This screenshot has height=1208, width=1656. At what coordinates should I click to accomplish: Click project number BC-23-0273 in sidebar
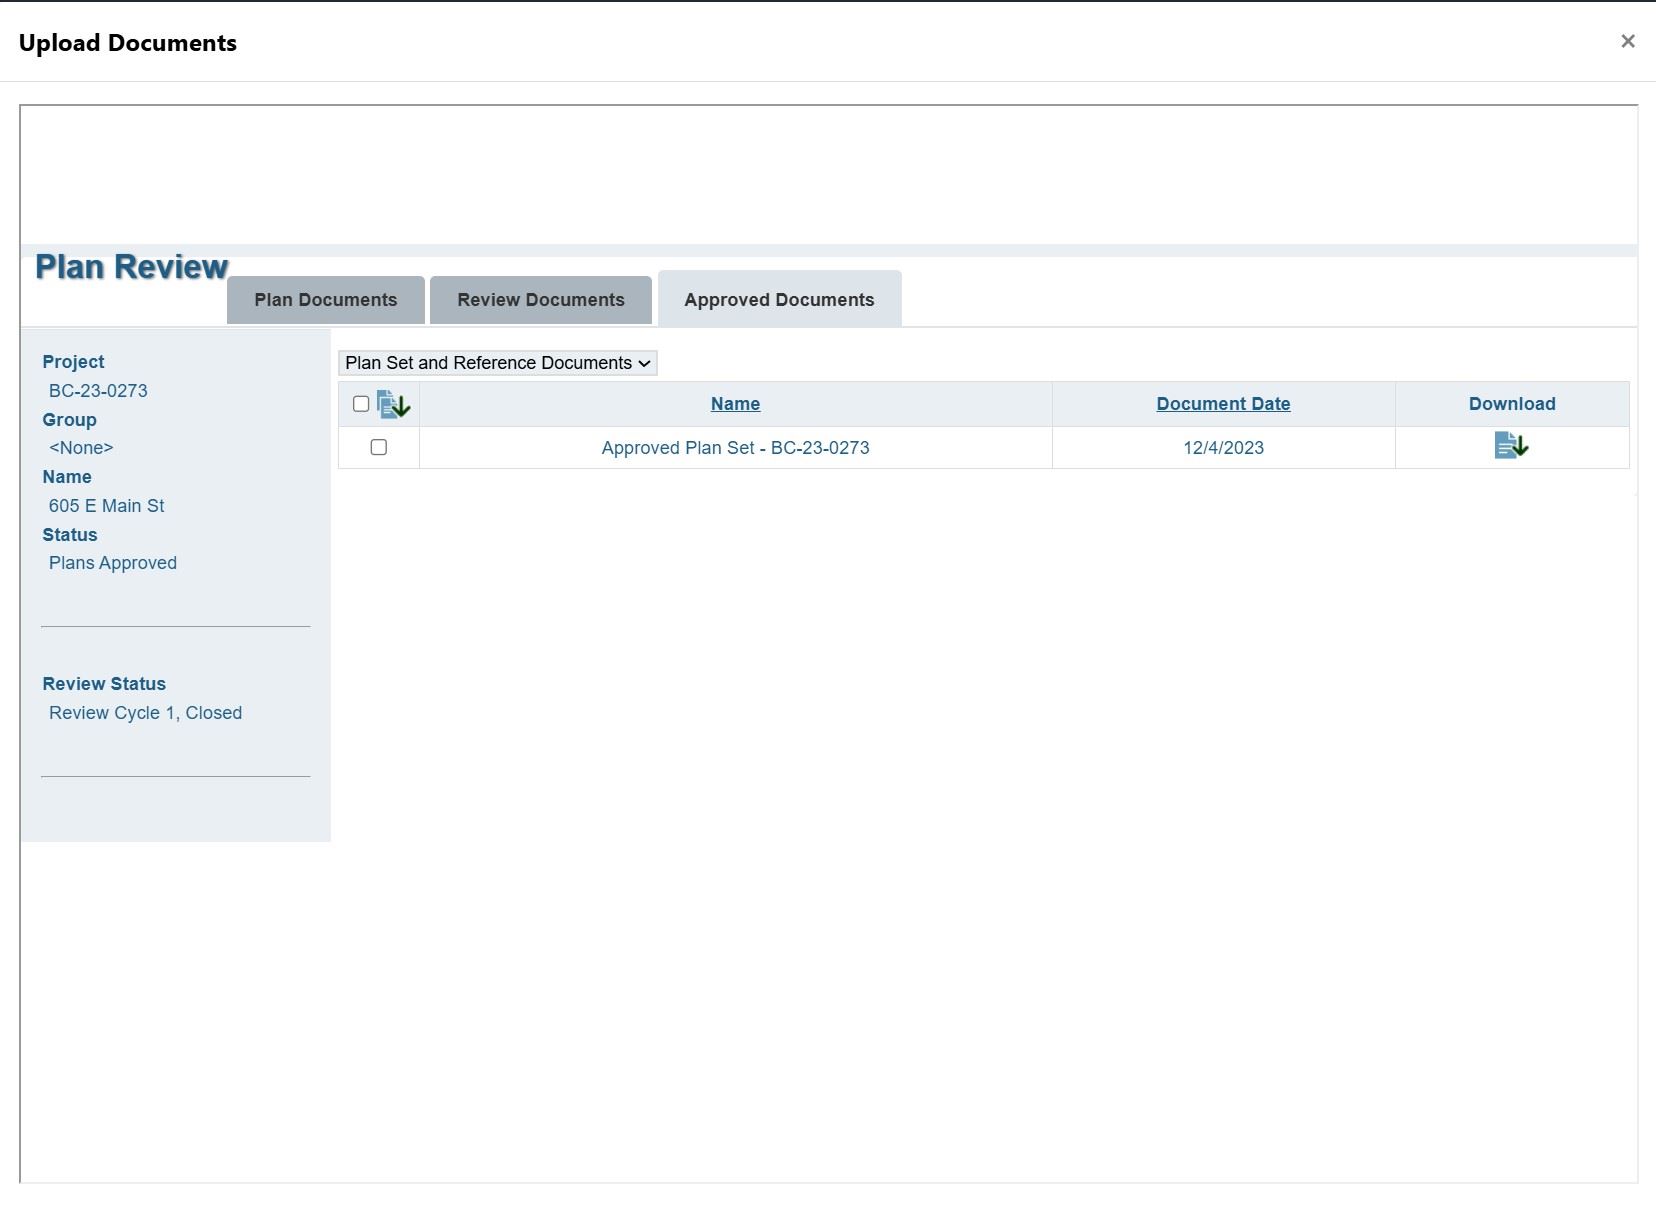point(98,391)
